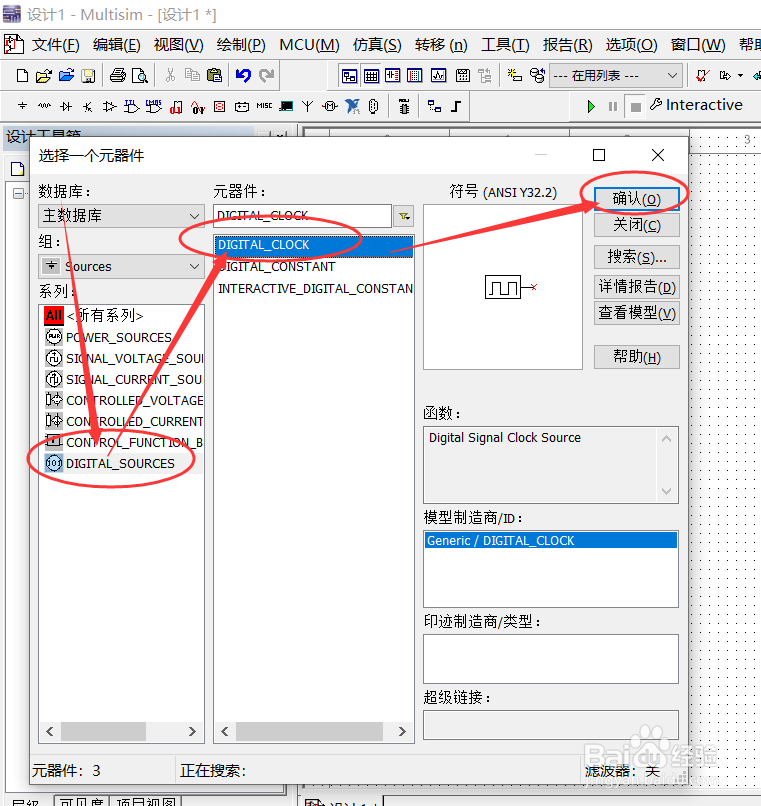761x806 pixels.
Task: Open the 文件(F) menu
Action: (x=56, y=45)
